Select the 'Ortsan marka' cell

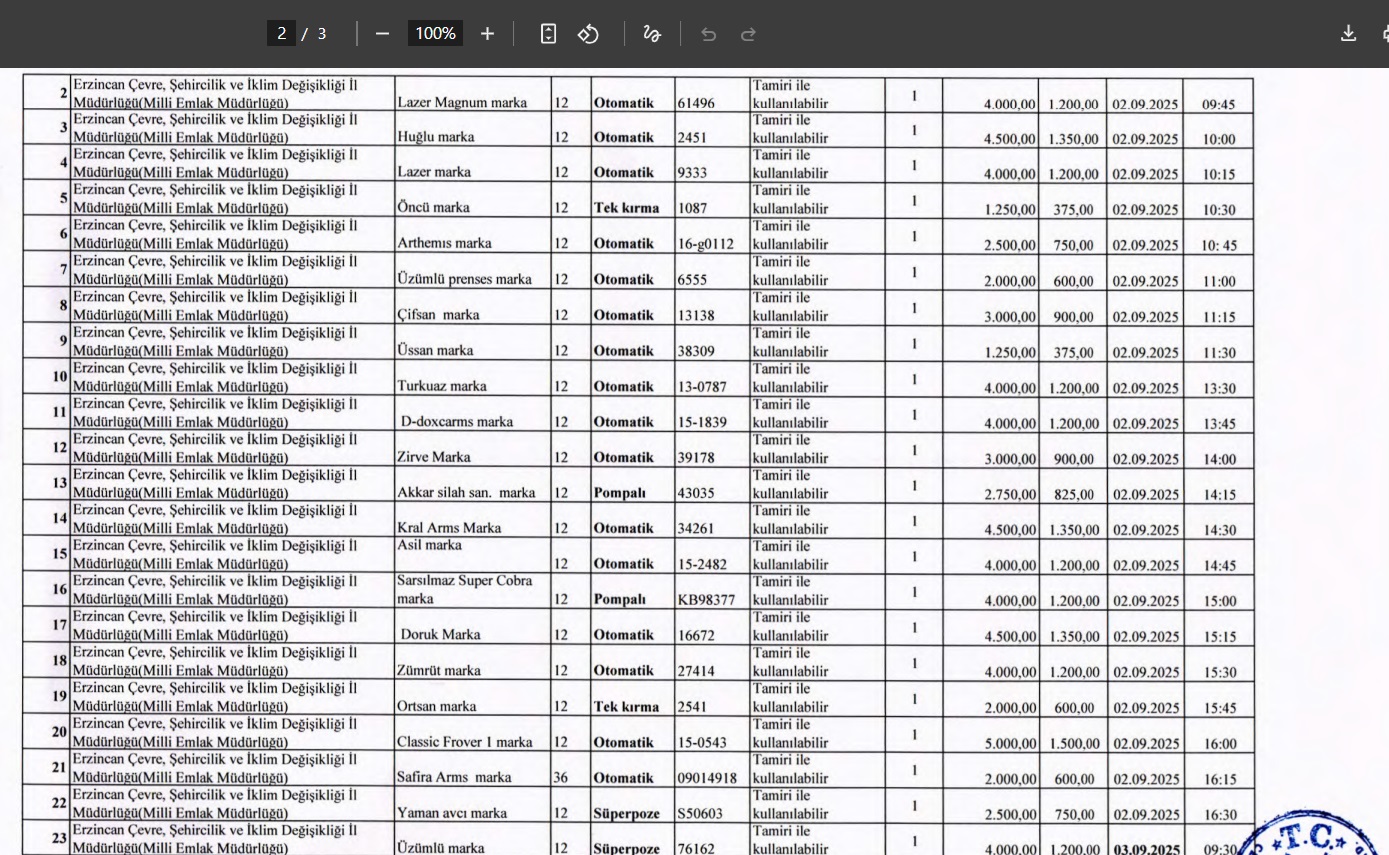click(x=436, y=706)
